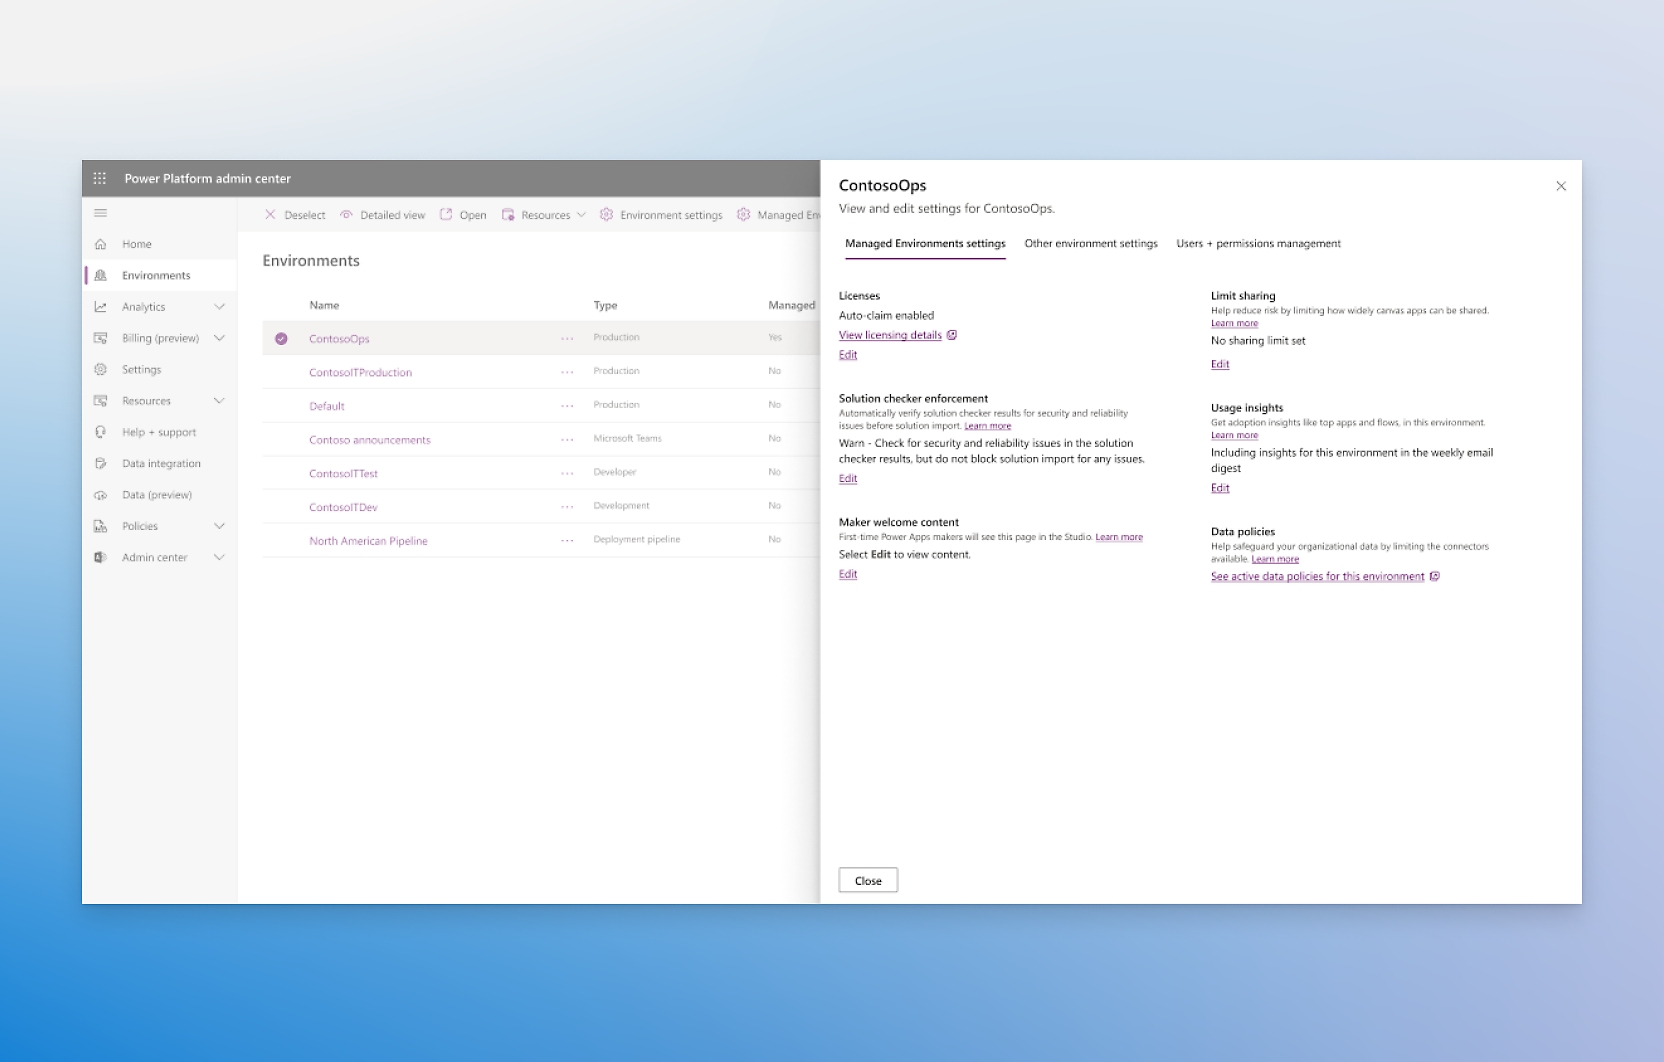
Task: Click the Environment settings gear icon
Action: pos(606,214)
